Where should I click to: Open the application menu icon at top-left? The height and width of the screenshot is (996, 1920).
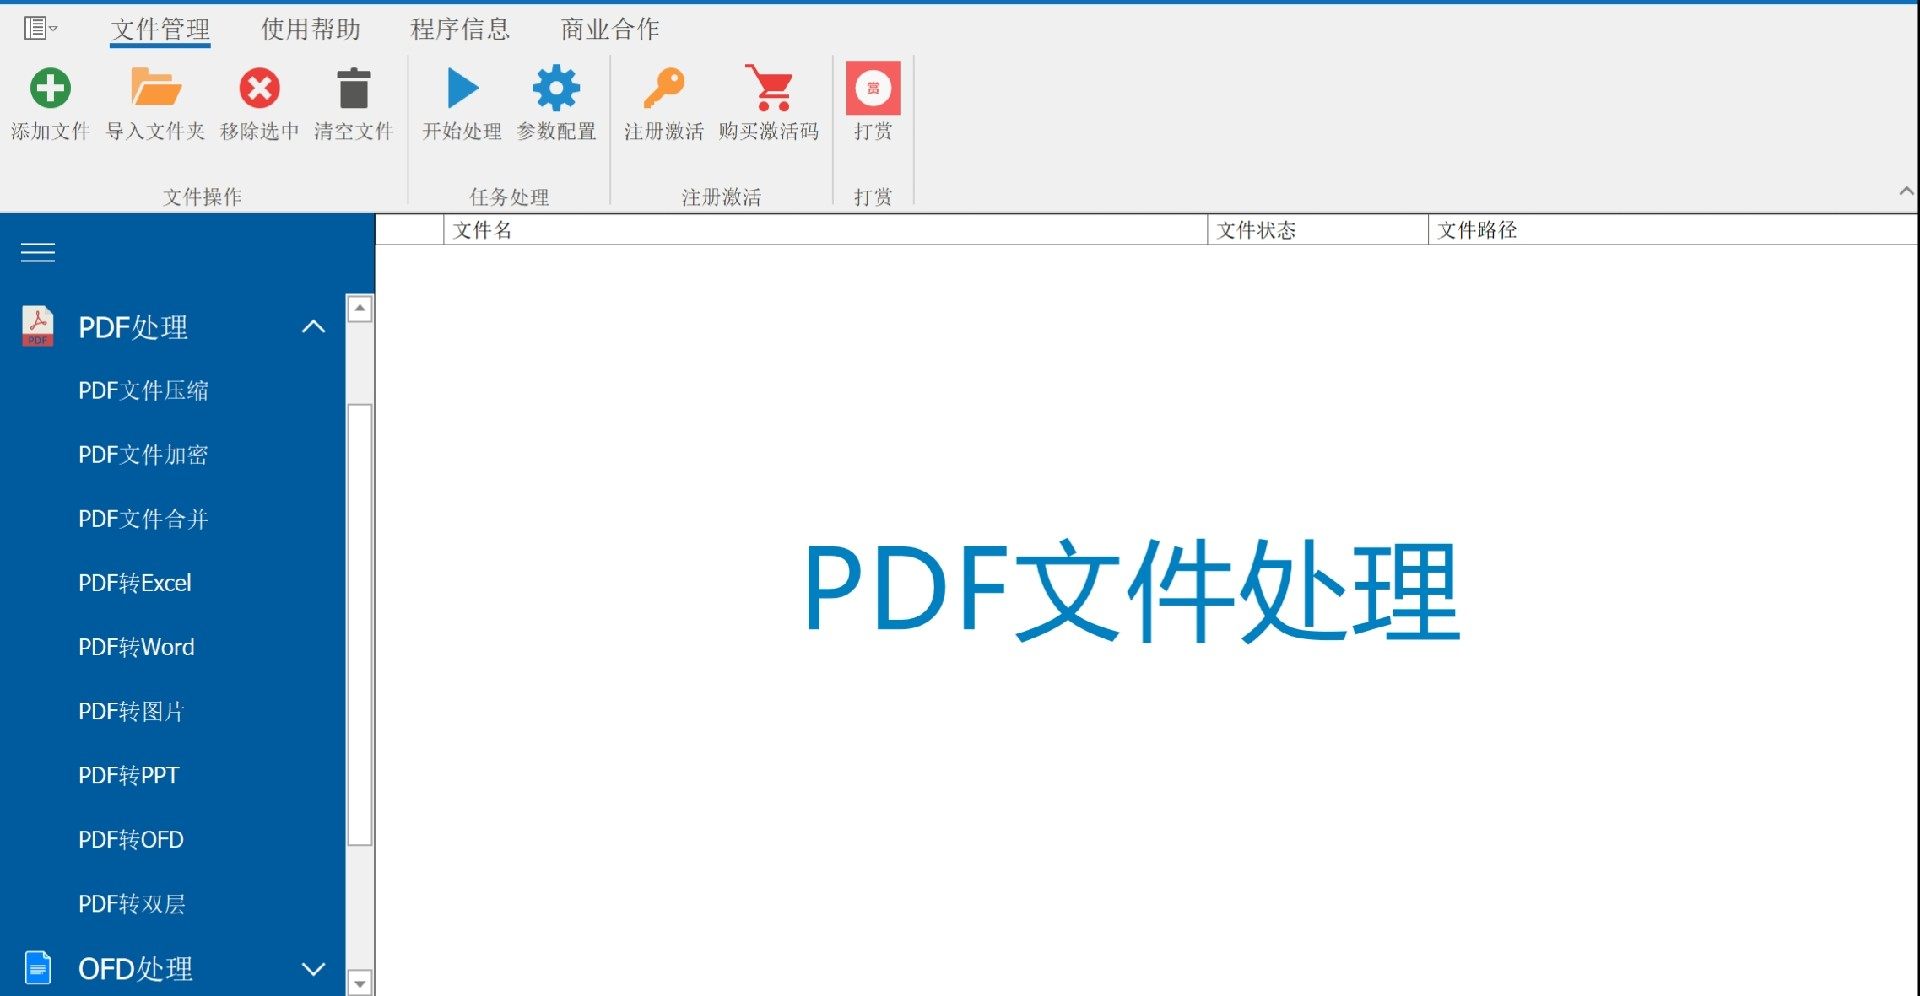39,28
